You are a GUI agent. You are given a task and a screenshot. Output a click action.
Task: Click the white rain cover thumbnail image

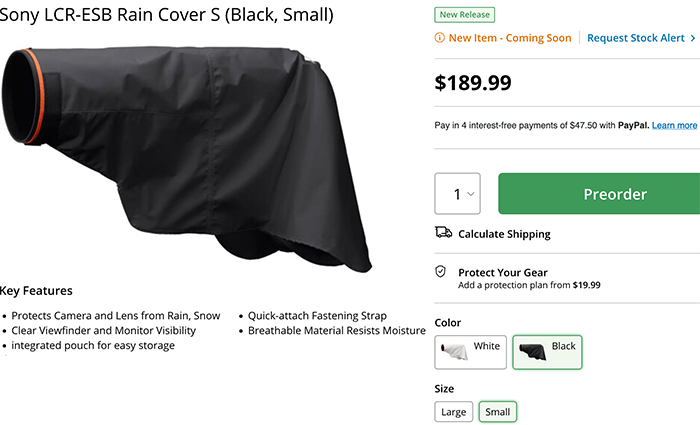(x=455, y=352)
